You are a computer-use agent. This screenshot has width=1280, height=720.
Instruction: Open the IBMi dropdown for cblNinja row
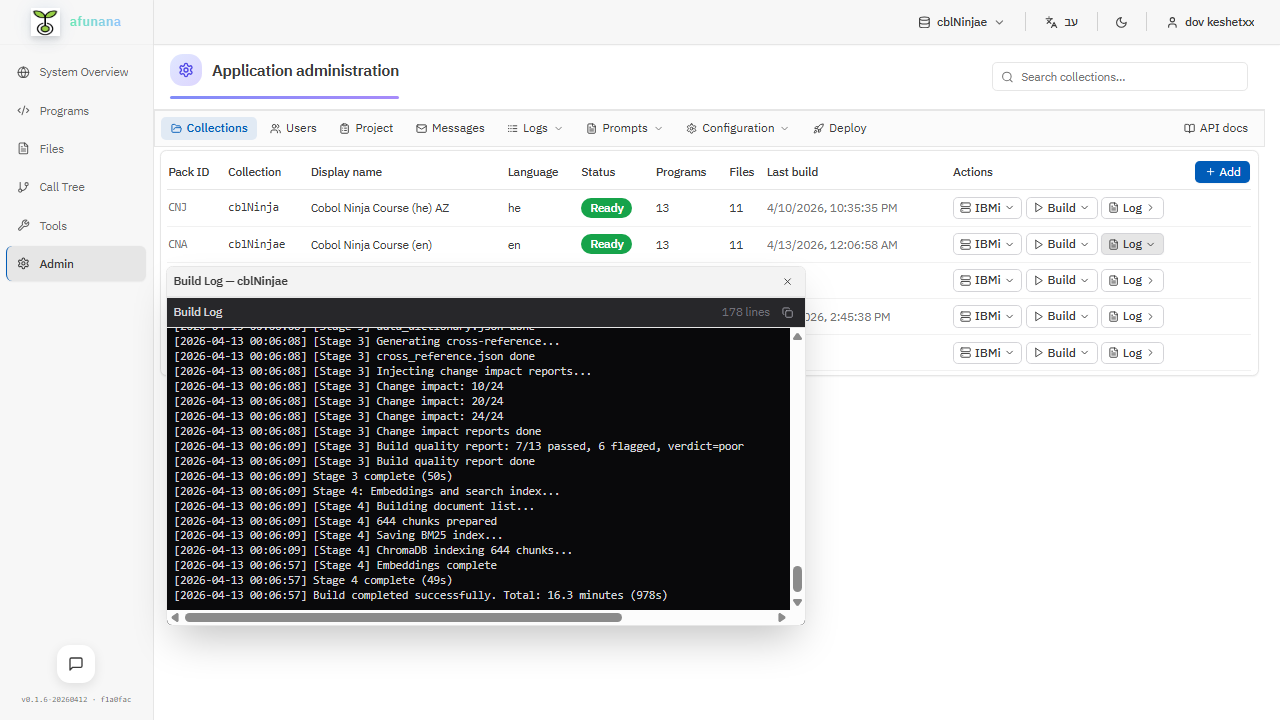tap(986, 207)
